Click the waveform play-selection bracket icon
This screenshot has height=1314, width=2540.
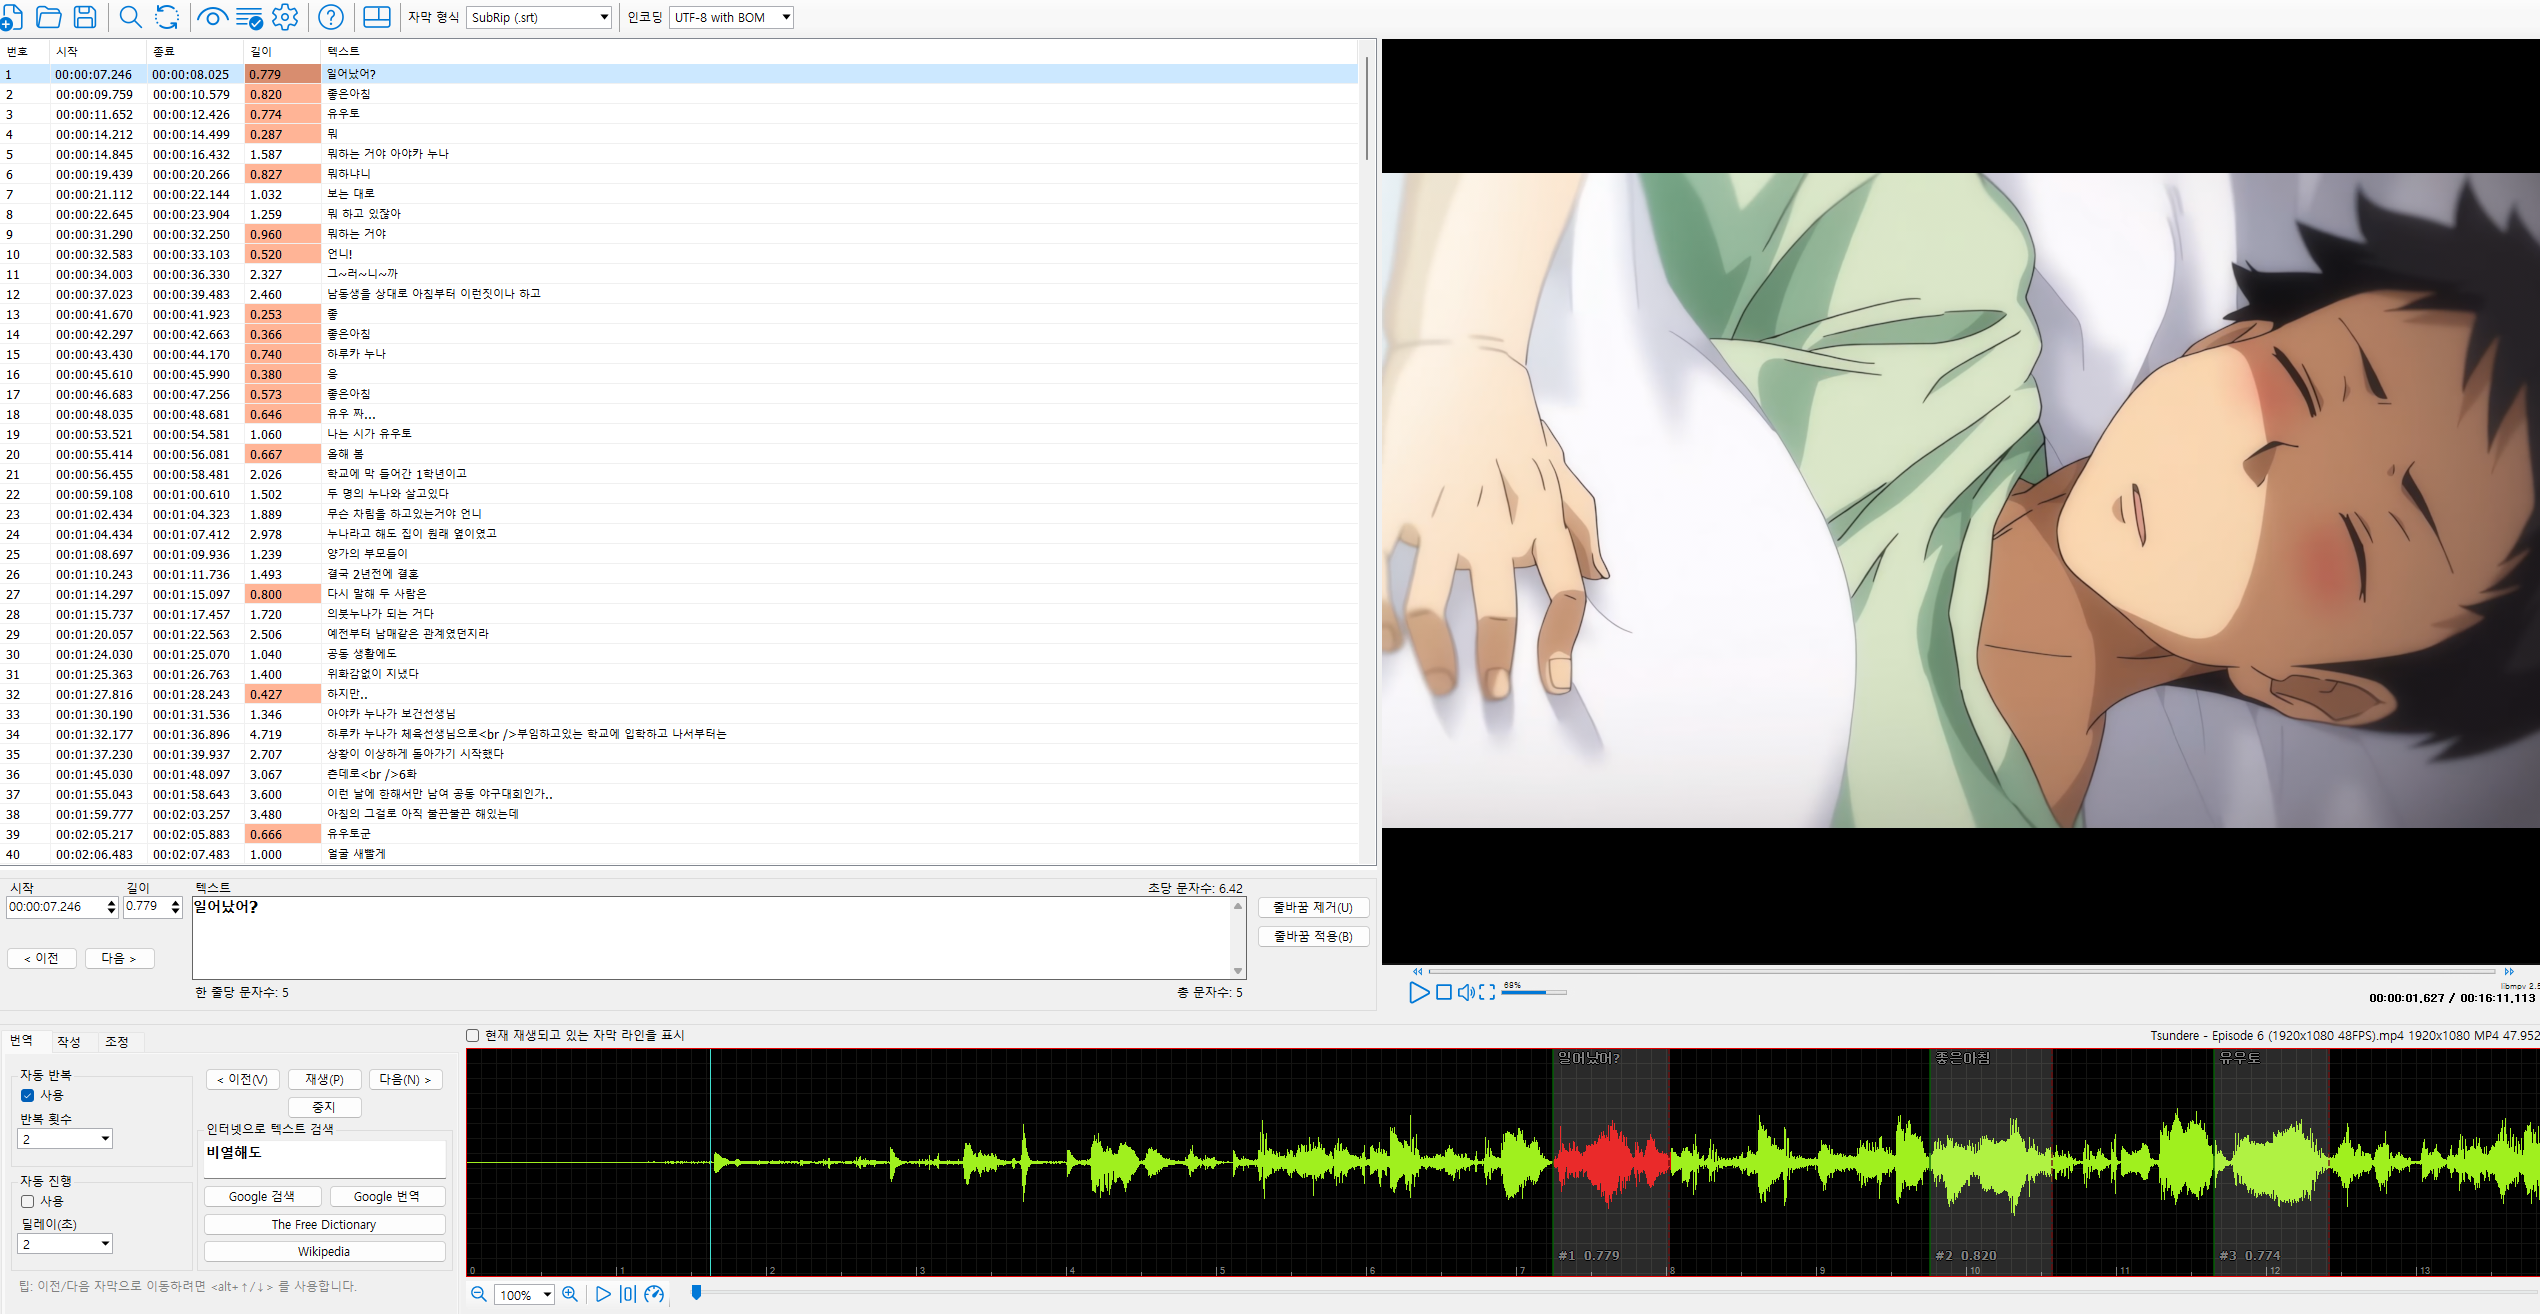point(628,1294)
